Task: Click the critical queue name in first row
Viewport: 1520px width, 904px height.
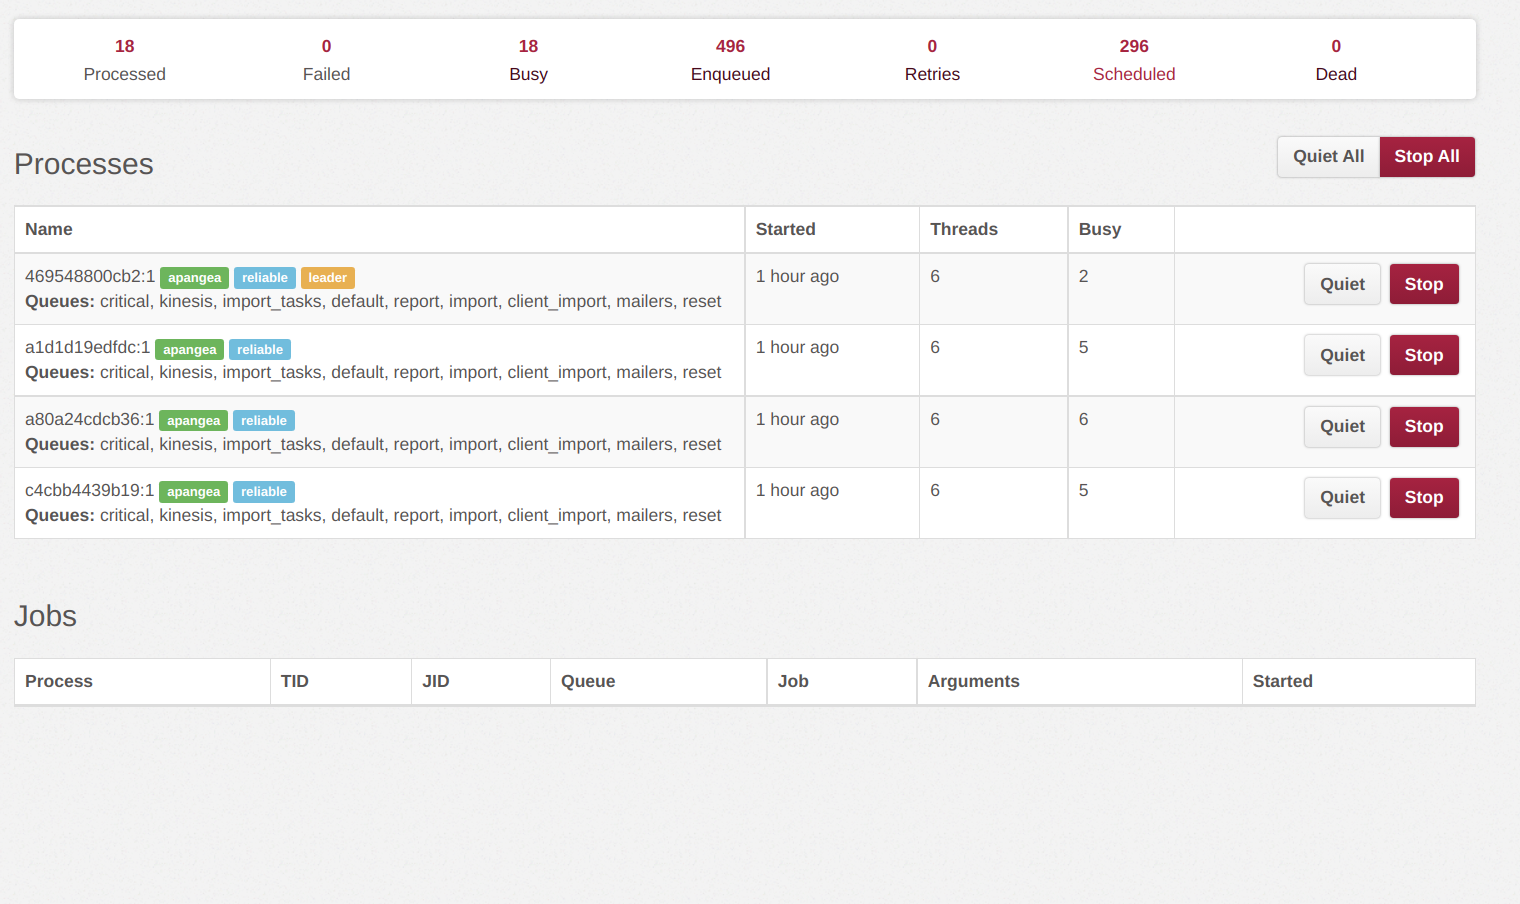Action: click(x=124, y=301)
